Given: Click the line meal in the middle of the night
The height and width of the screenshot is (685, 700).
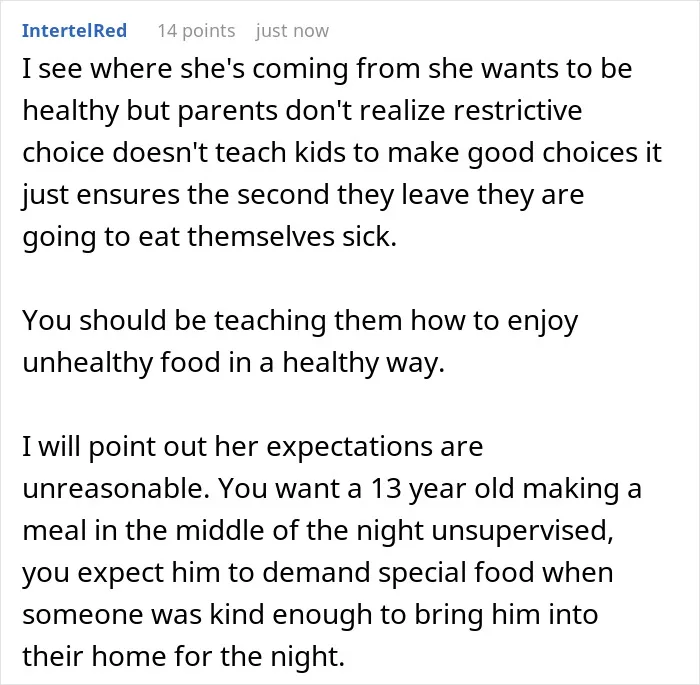Looking at the screenshot, I should [x=318, y=531].
